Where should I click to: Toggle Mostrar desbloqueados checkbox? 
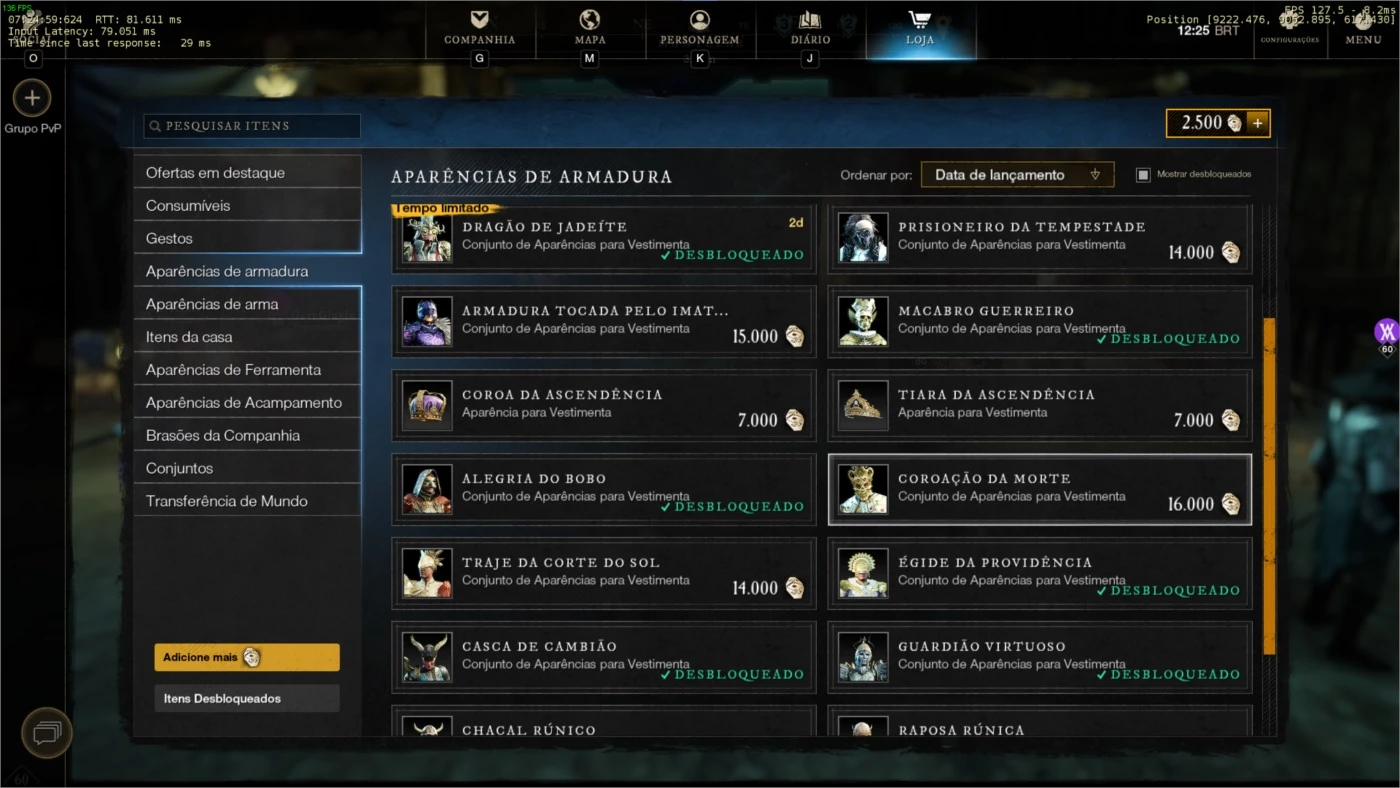1143,174
